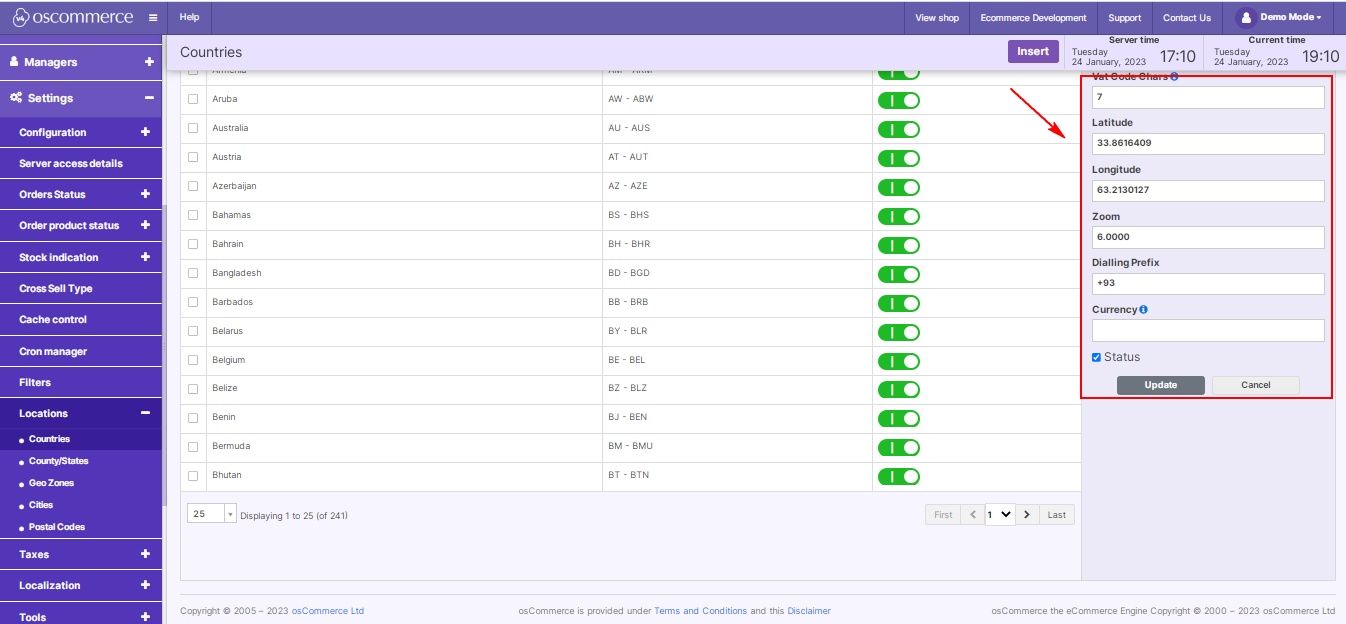Tick the Australia row checkbox
1346x624 pixels.
pos(193,129)
